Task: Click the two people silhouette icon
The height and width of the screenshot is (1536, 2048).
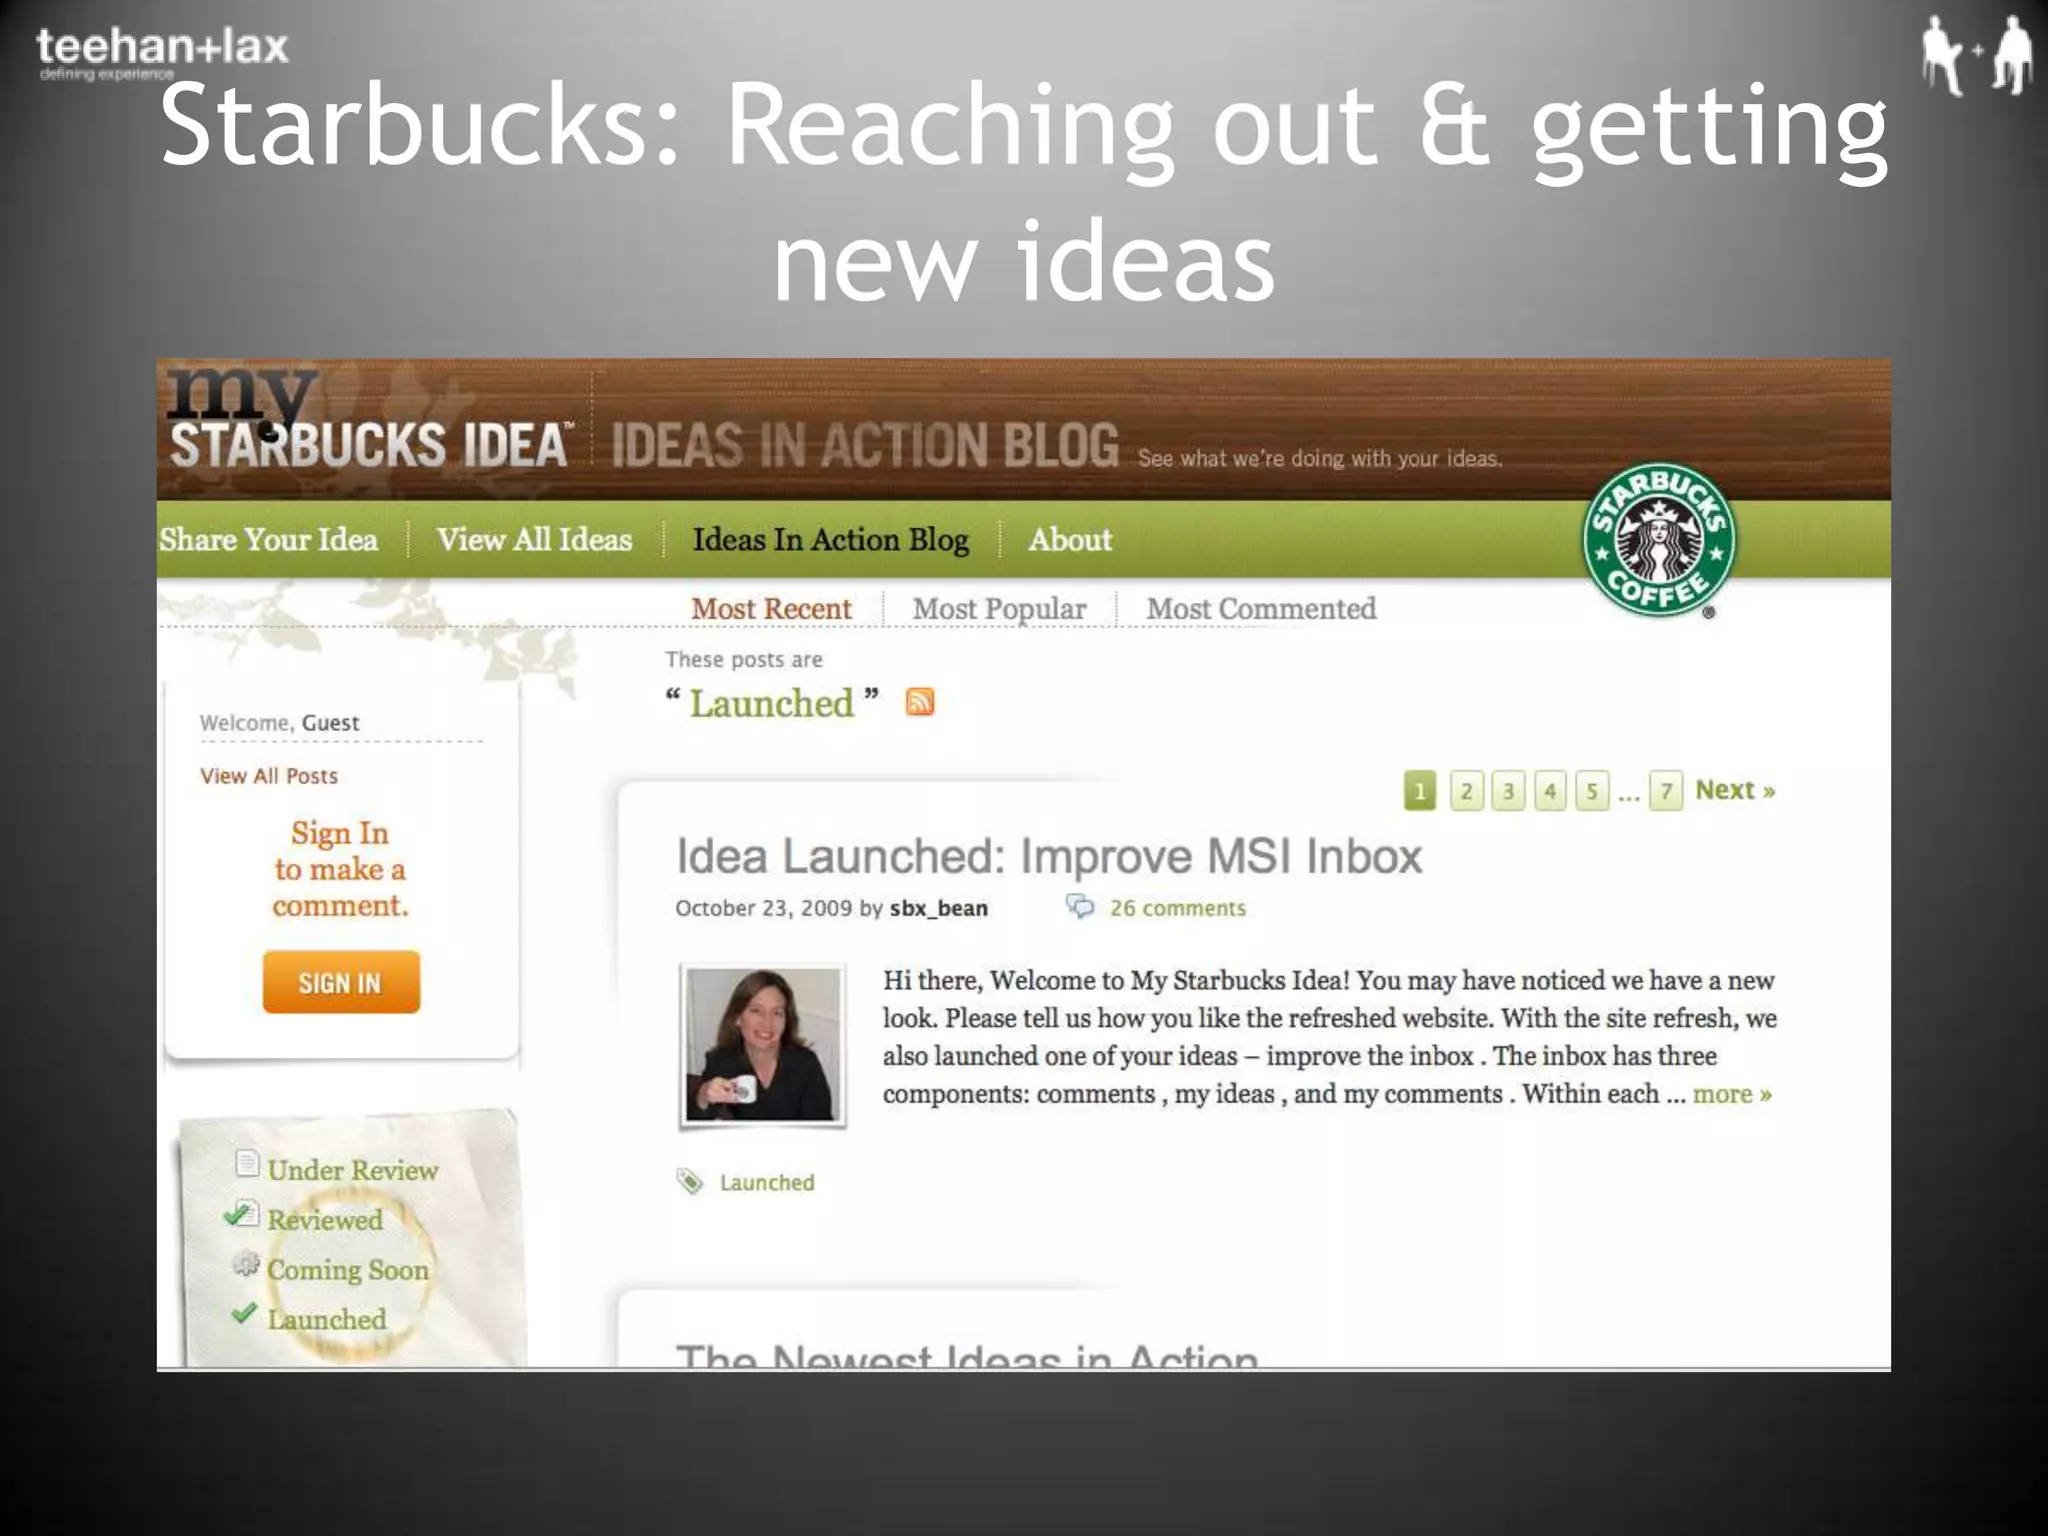Action: coord(1976,55)
